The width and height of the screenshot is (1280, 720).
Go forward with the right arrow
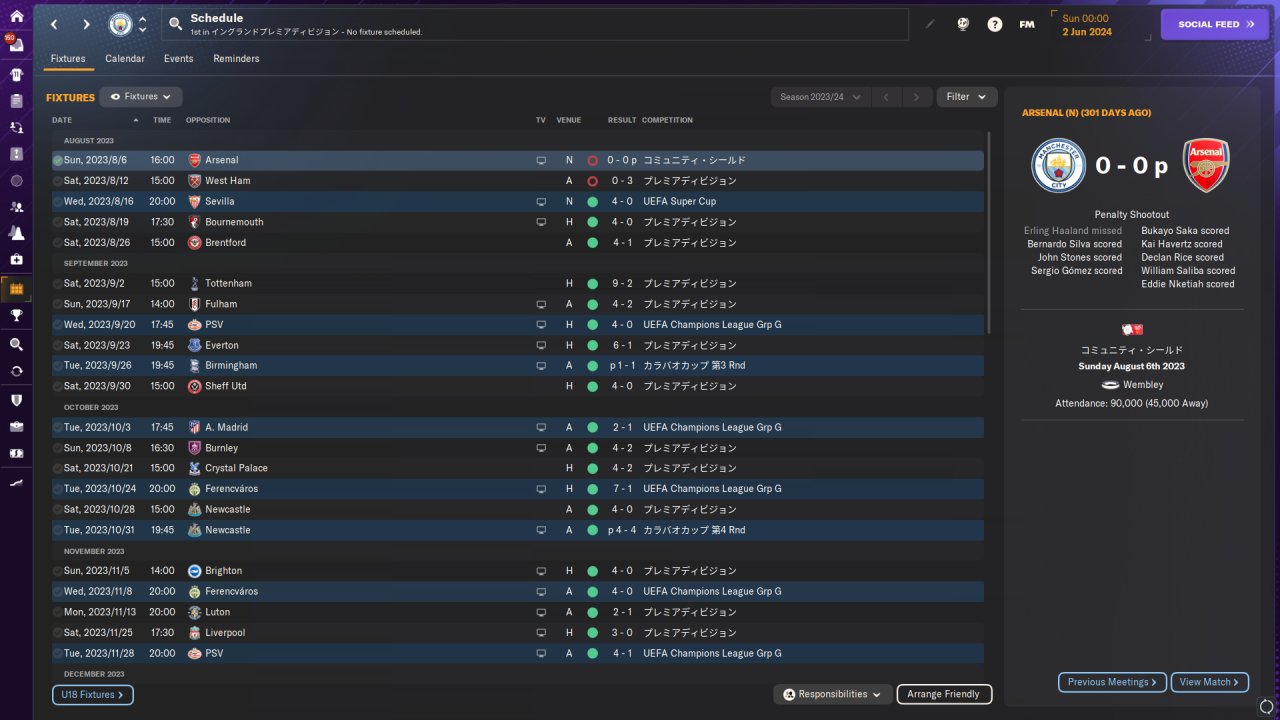[x=87, y=24]
